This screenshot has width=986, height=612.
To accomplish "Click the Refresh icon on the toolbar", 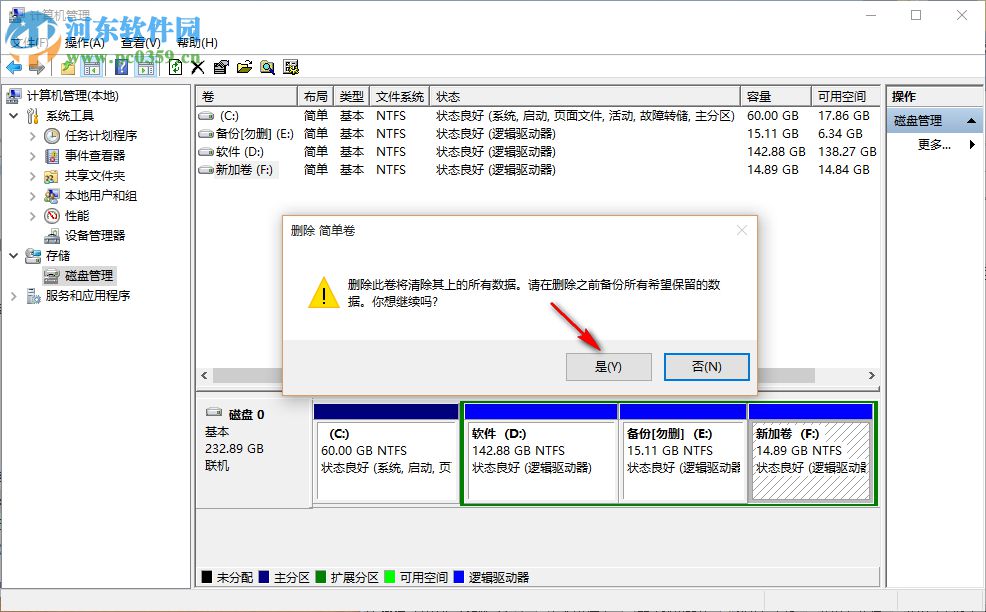I will (x=175, y=67).
